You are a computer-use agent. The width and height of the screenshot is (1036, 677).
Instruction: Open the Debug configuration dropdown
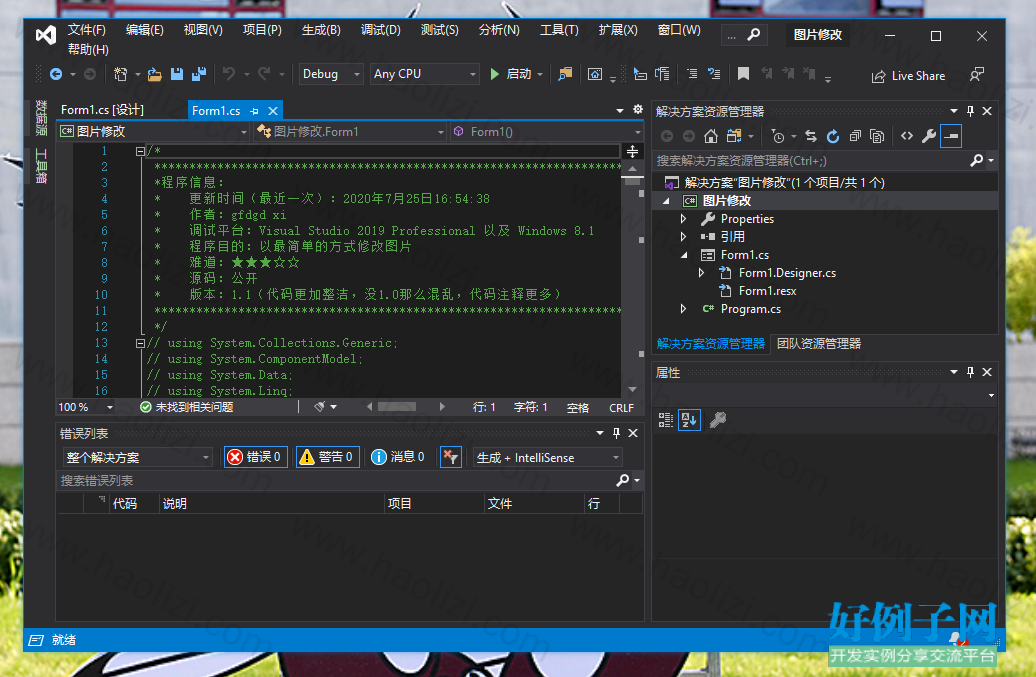tap(330, 74)
